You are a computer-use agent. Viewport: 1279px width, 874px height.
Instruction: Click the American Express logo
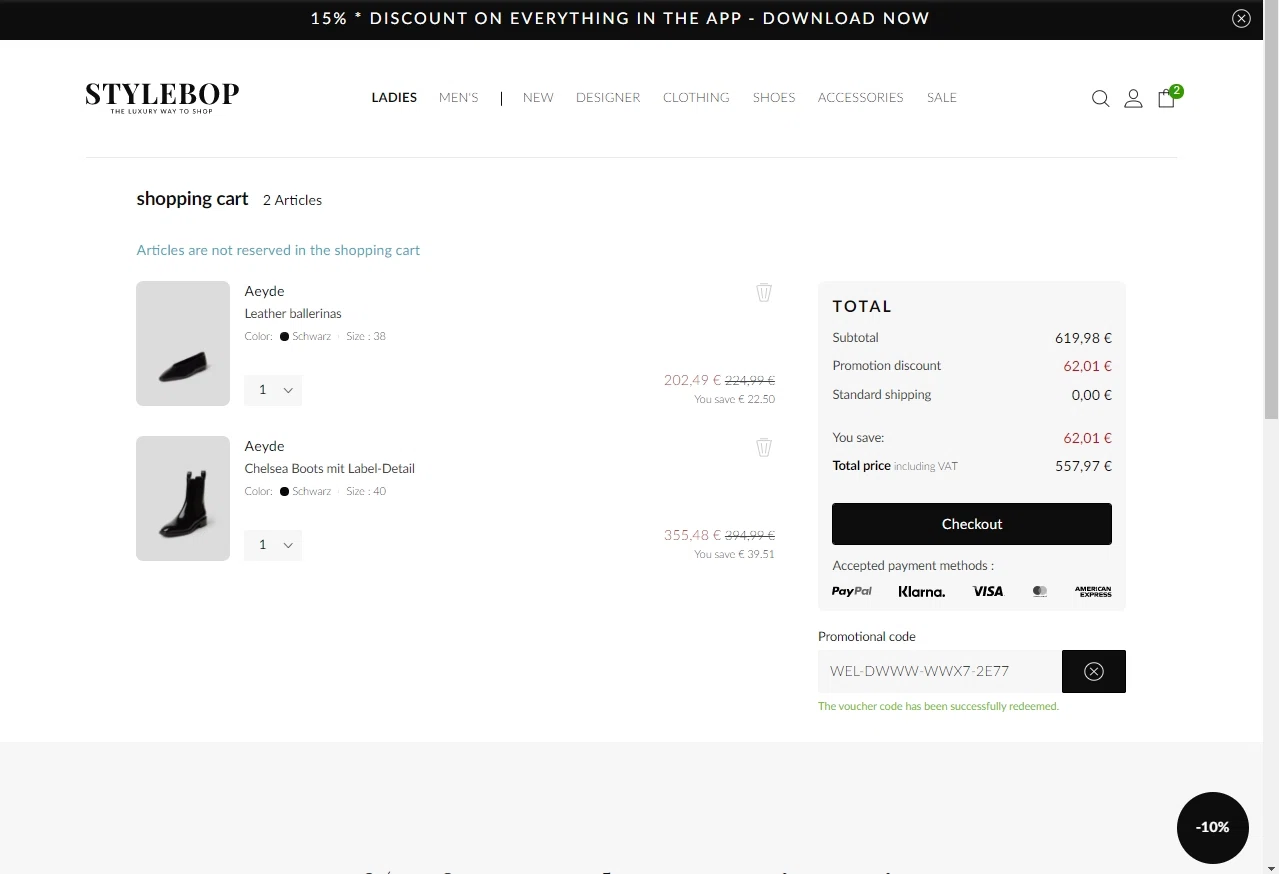click(x=1093, y=591)
